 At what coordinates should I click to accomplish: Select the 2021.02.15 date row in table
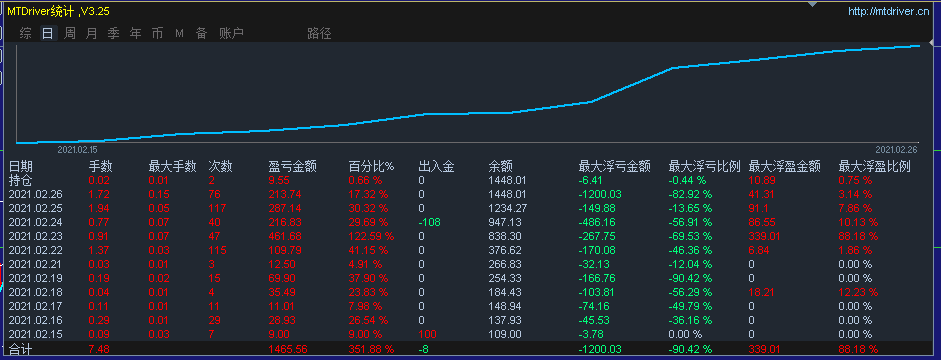35,334
